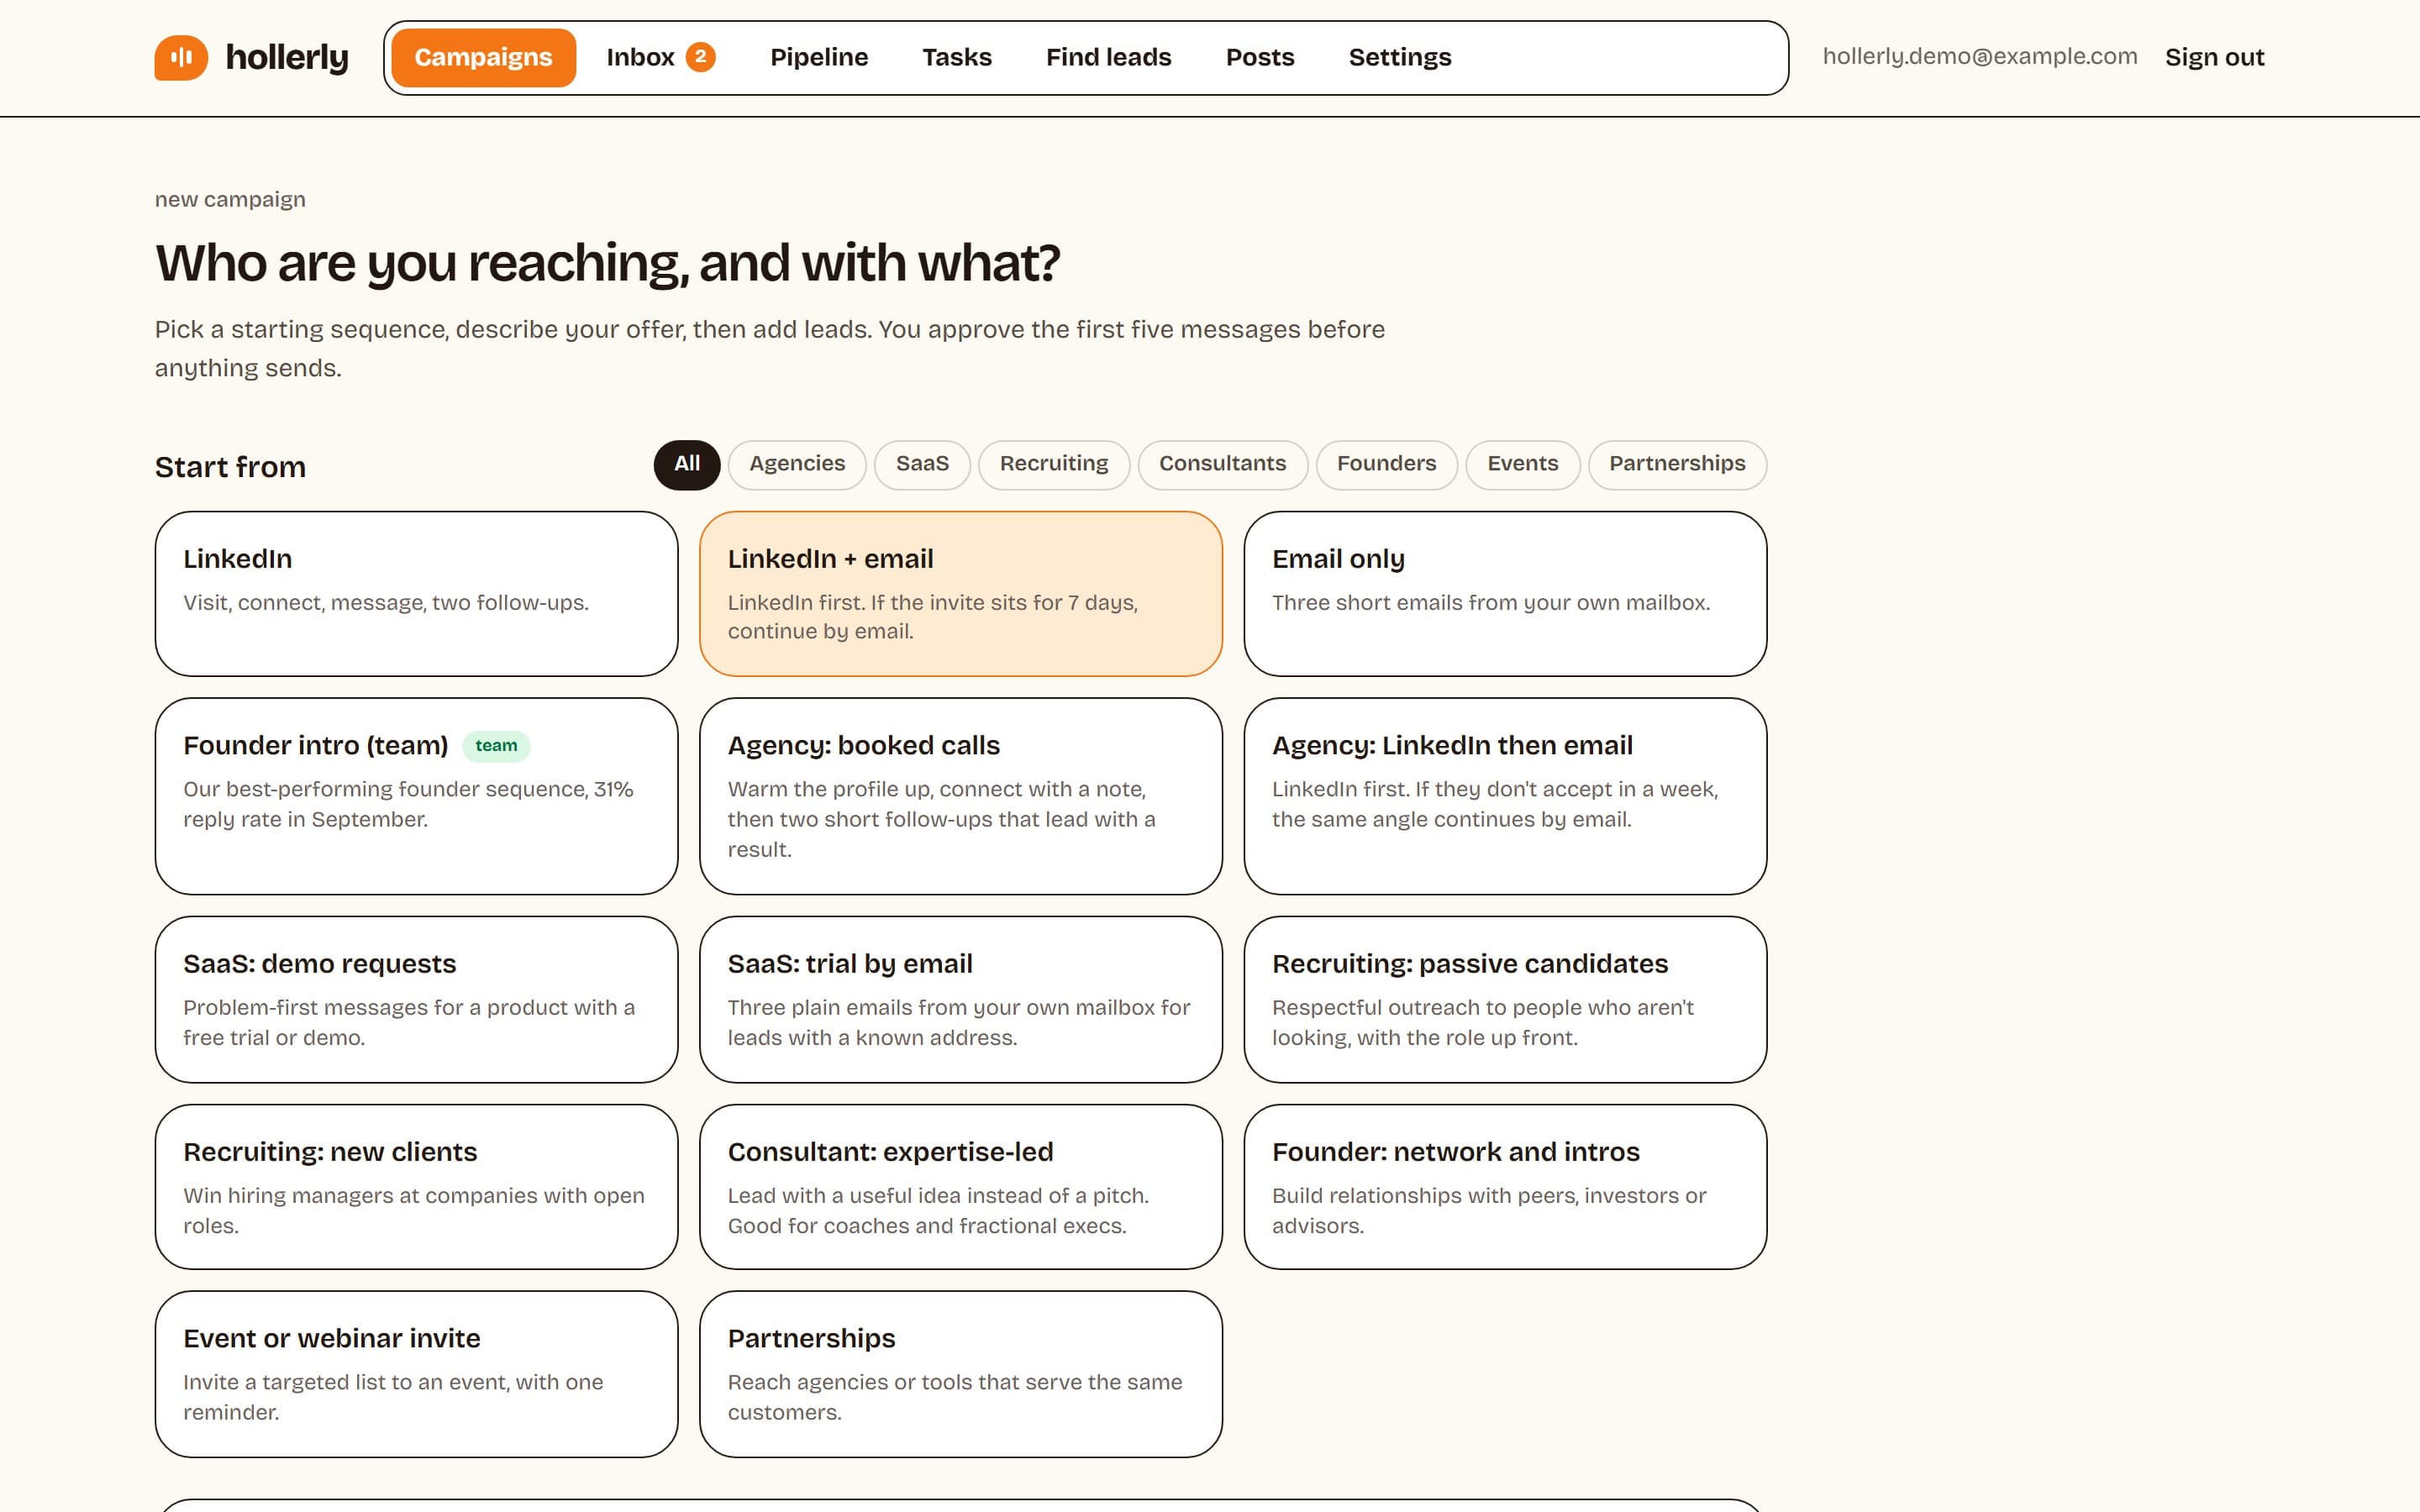Click the new campaign breadcrumb label
2420x1512 pixels.
click(230, 199)
